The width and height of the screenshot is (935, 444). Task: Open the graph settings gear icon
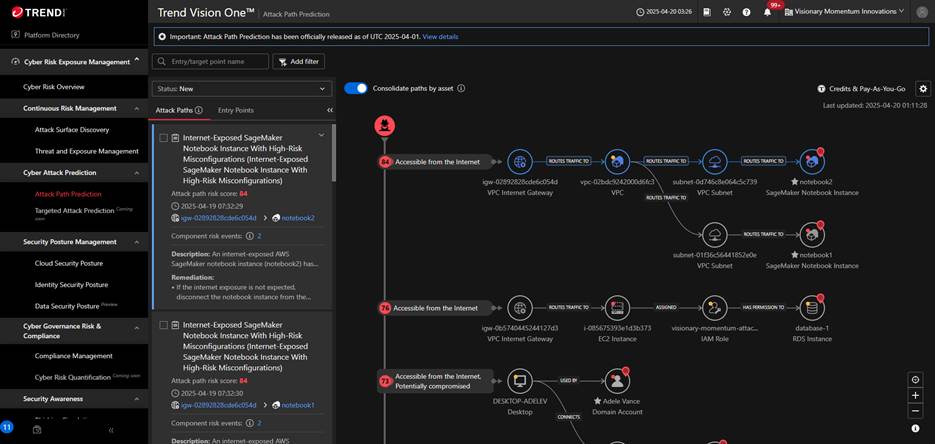(x=923, y=89)
